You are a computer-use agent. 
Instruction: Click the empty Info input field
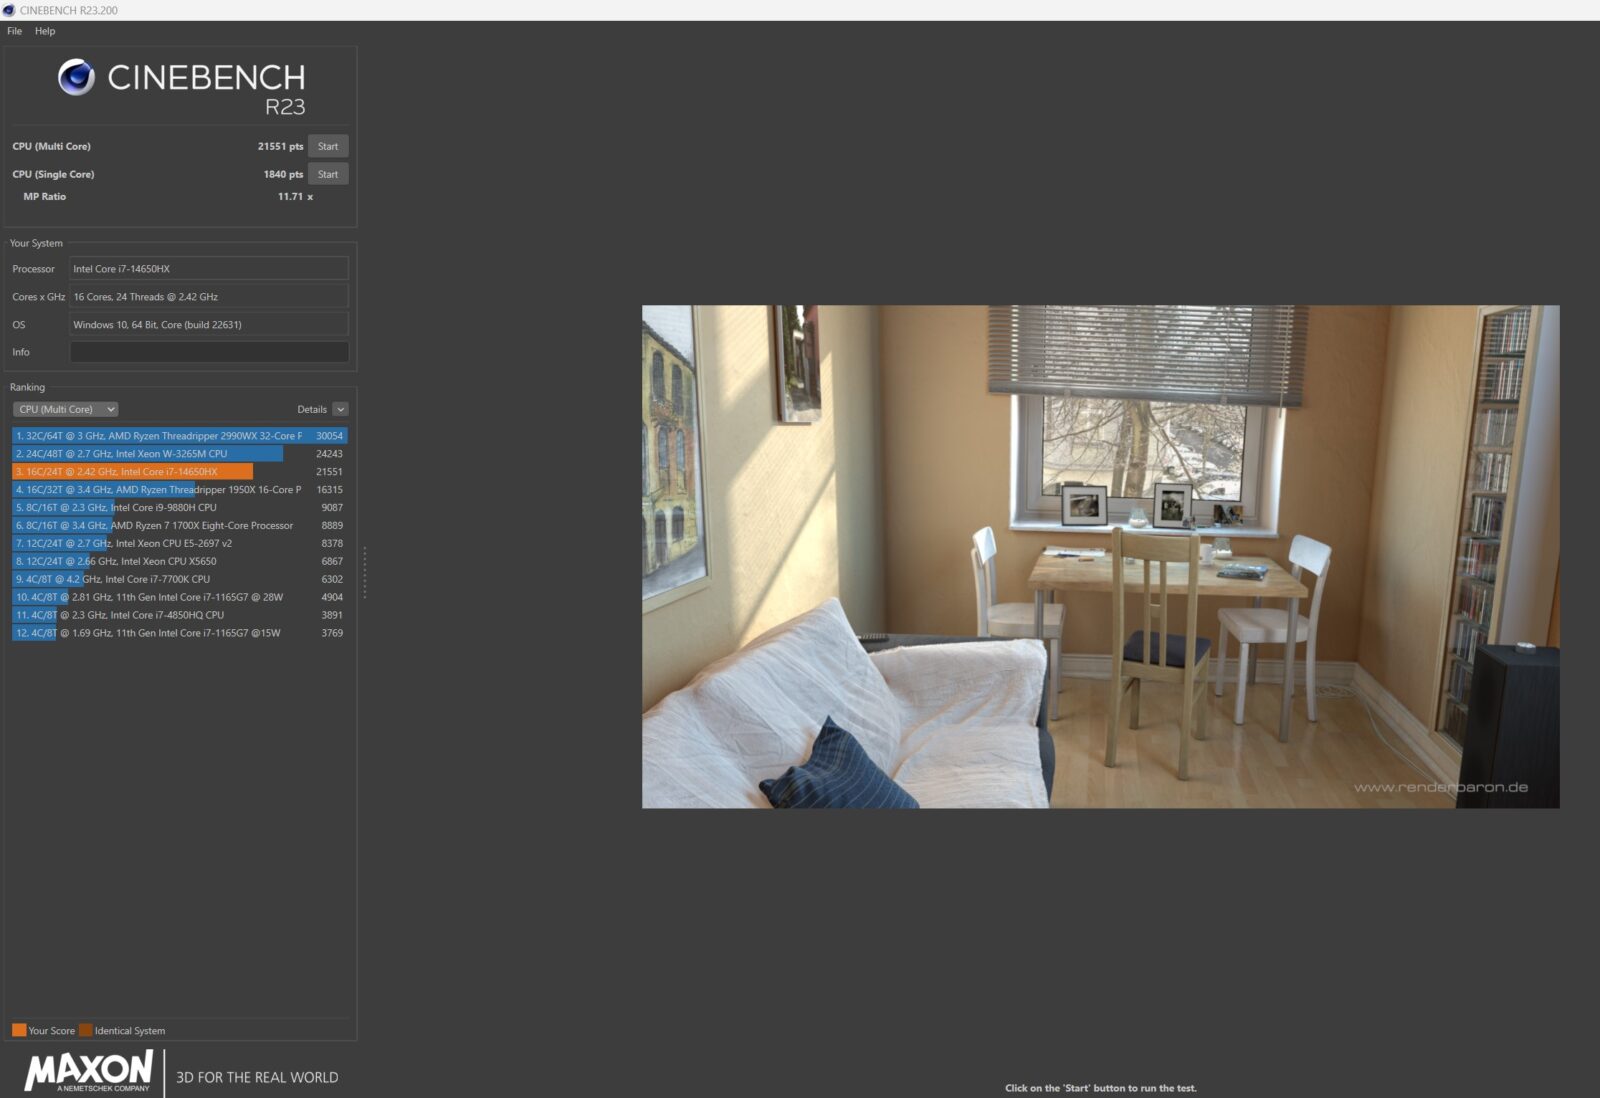point(208,352)
